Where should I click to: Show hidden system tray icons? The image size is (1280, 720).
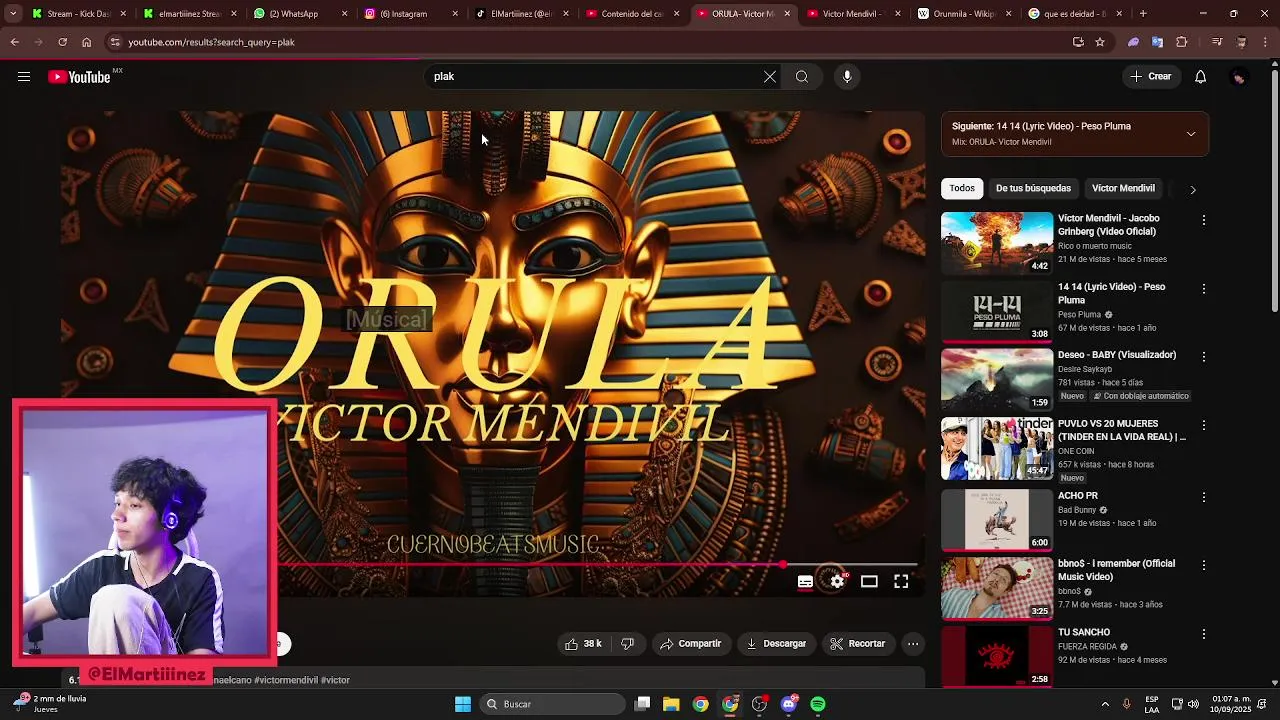(1105, 704)
